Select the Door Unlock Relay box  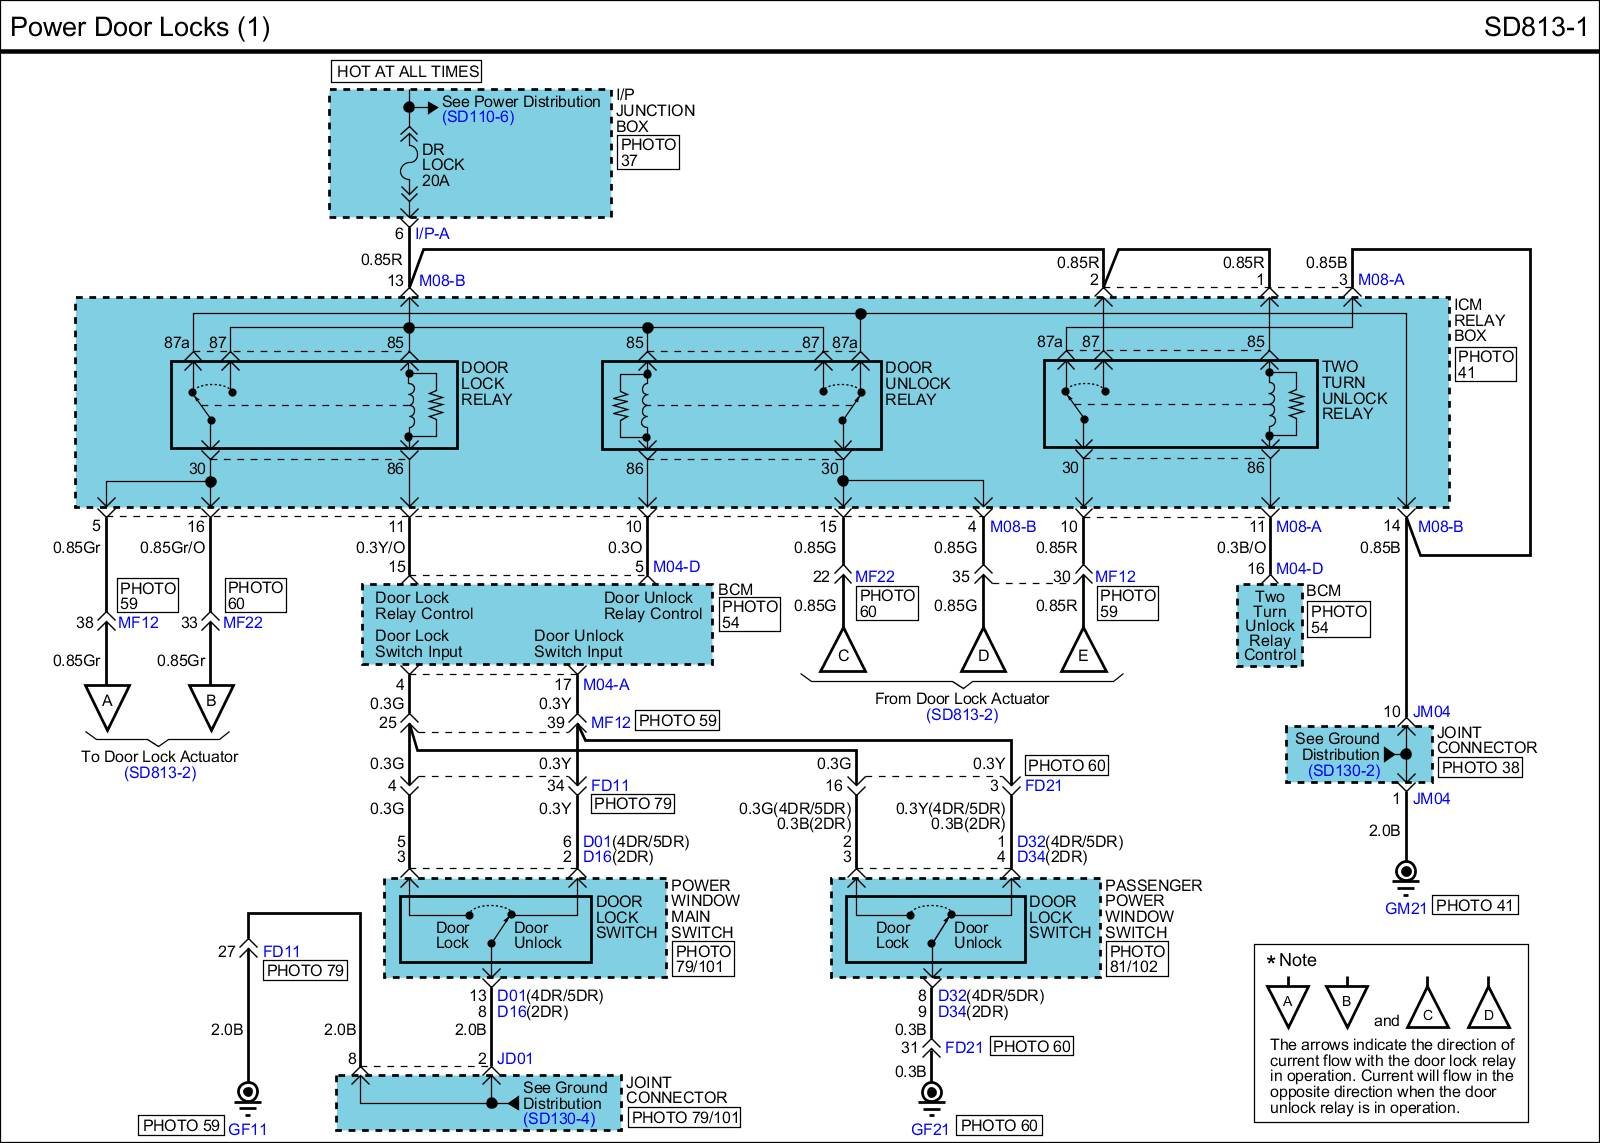(741, 405)
